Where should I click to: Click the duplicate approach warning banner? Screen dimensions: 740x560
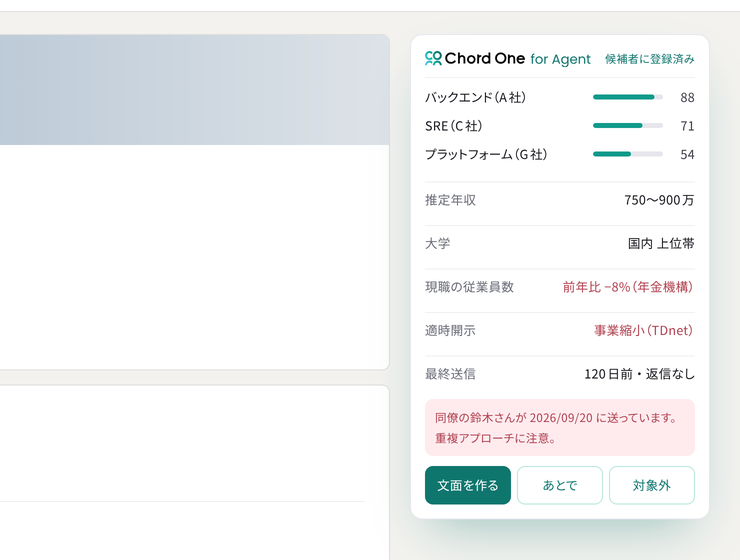[x=560, y=427]
